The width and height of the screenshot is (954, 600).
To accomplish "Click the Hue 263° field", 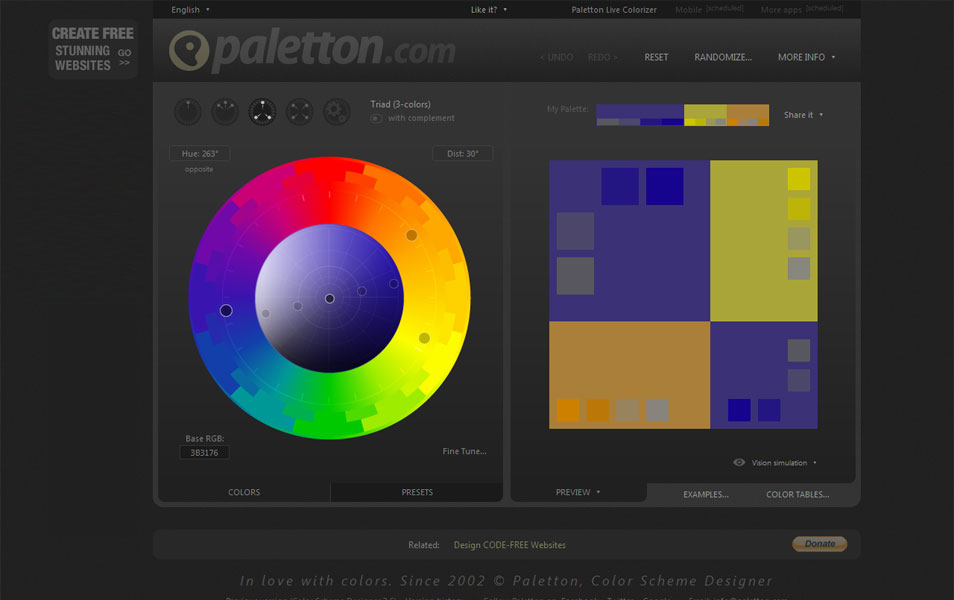I will click(x=200, y=153).
